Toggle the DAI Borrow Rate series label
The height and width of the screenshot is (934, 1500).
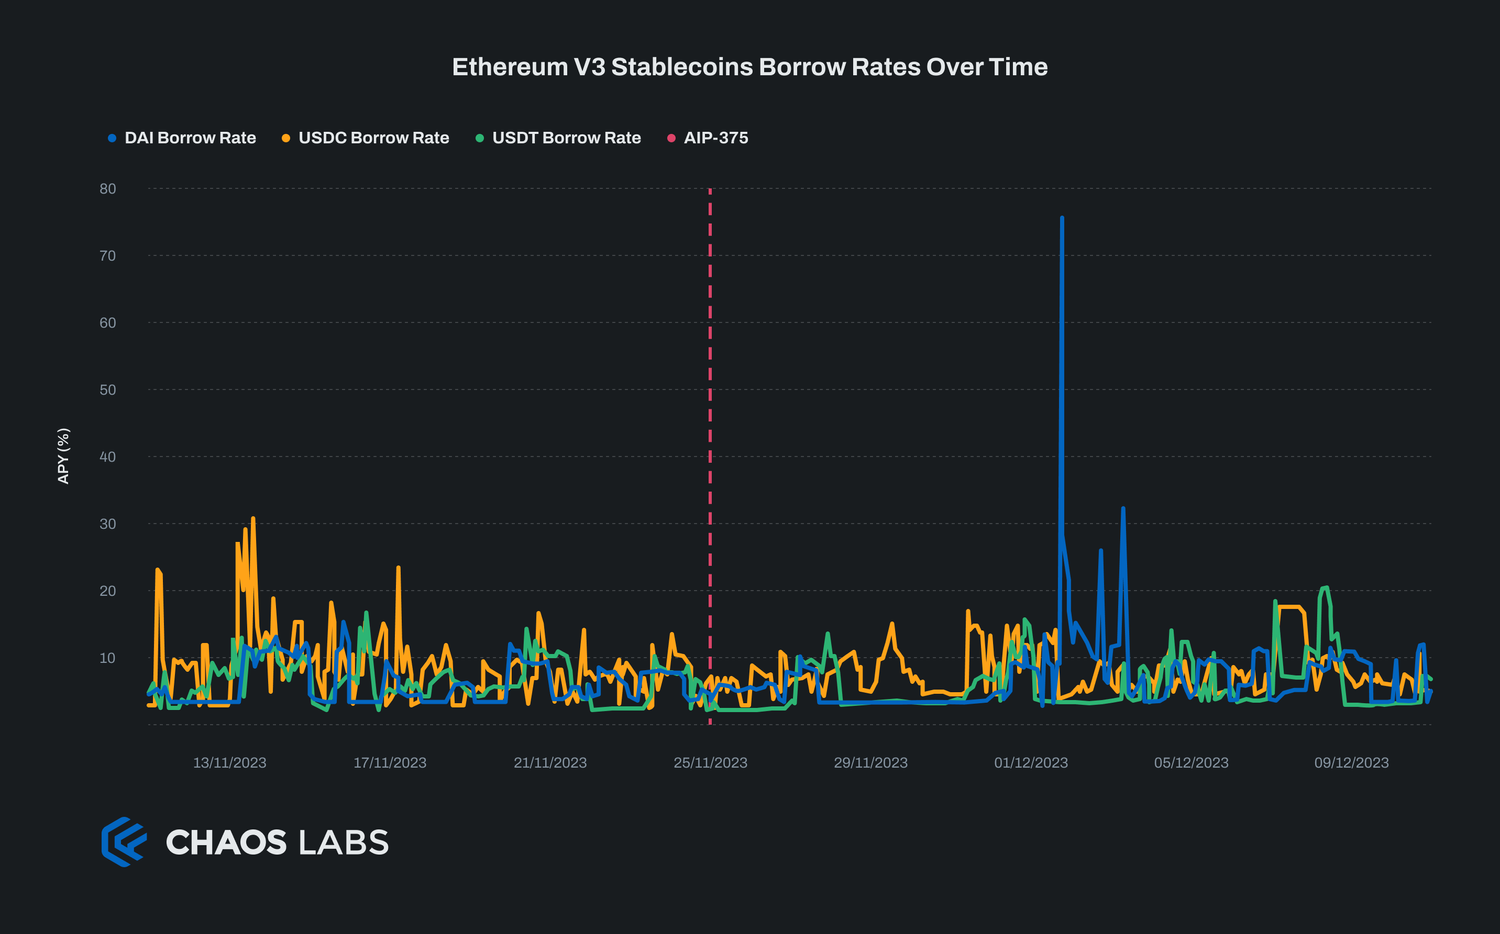pyautogui.click(x=190, y=138)
